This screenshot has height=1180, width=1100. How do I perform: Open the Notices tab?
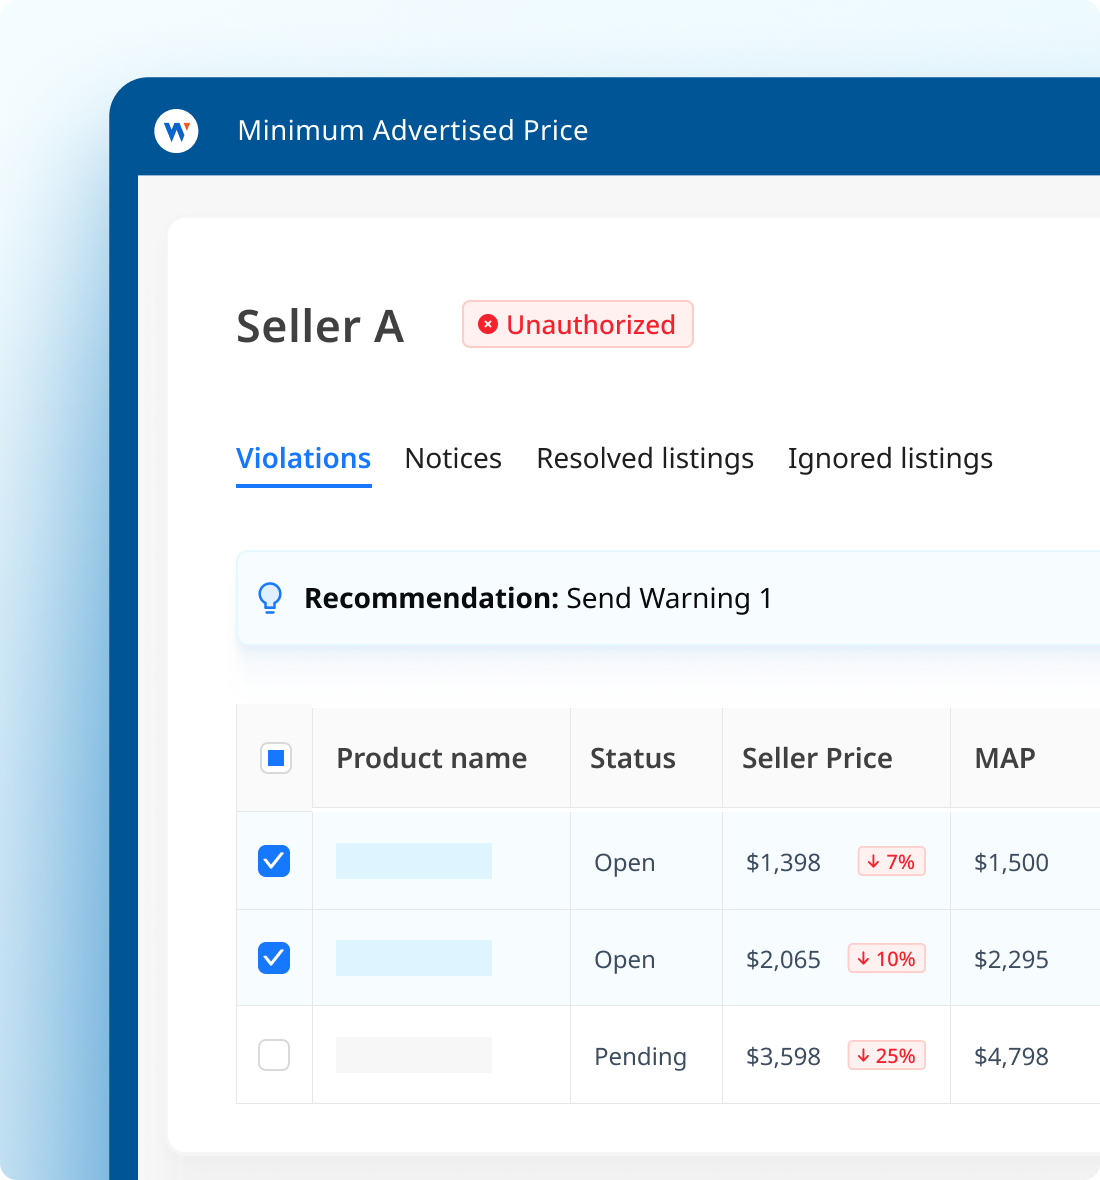click(x=453, y=458)
